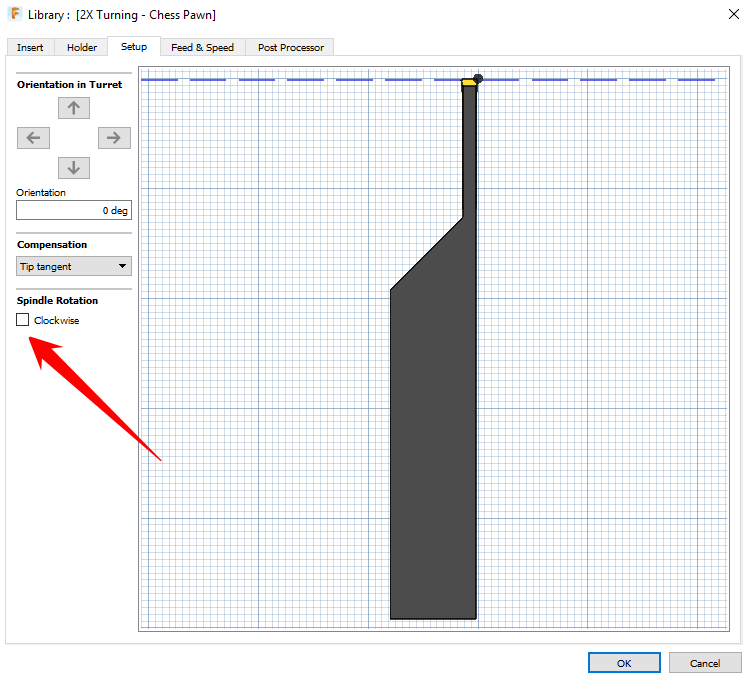Orient tool left with left arrow
Image resolution: width=748 pixels, height=678 pixels.
coord(33,138)
